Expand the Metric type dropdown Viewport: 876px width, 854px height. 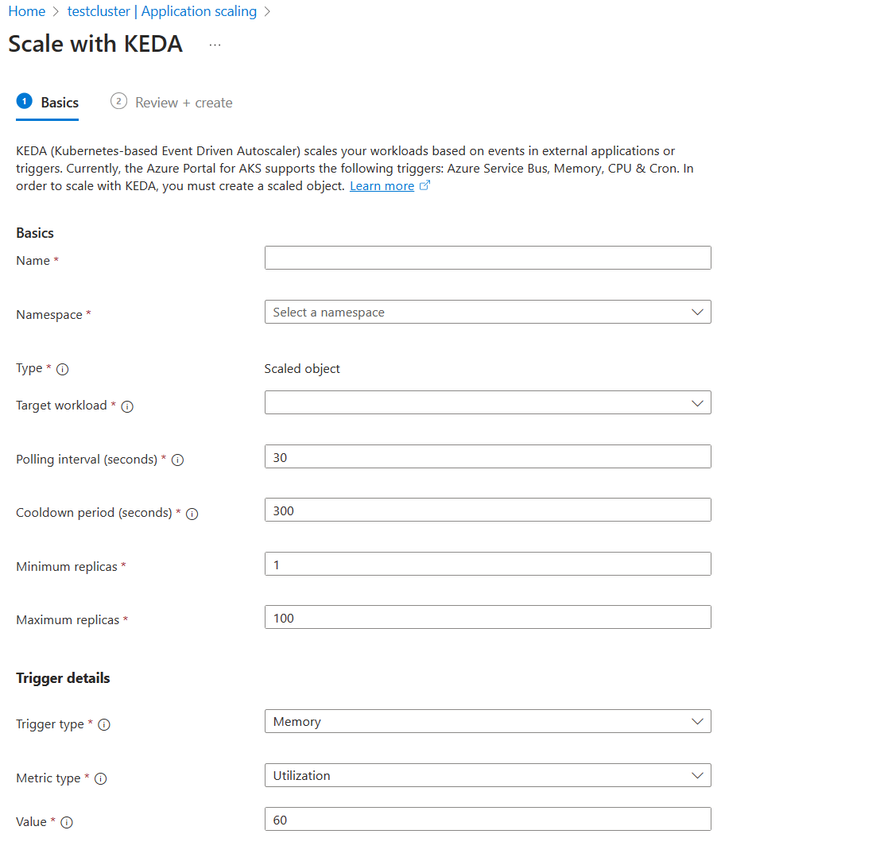487,775
